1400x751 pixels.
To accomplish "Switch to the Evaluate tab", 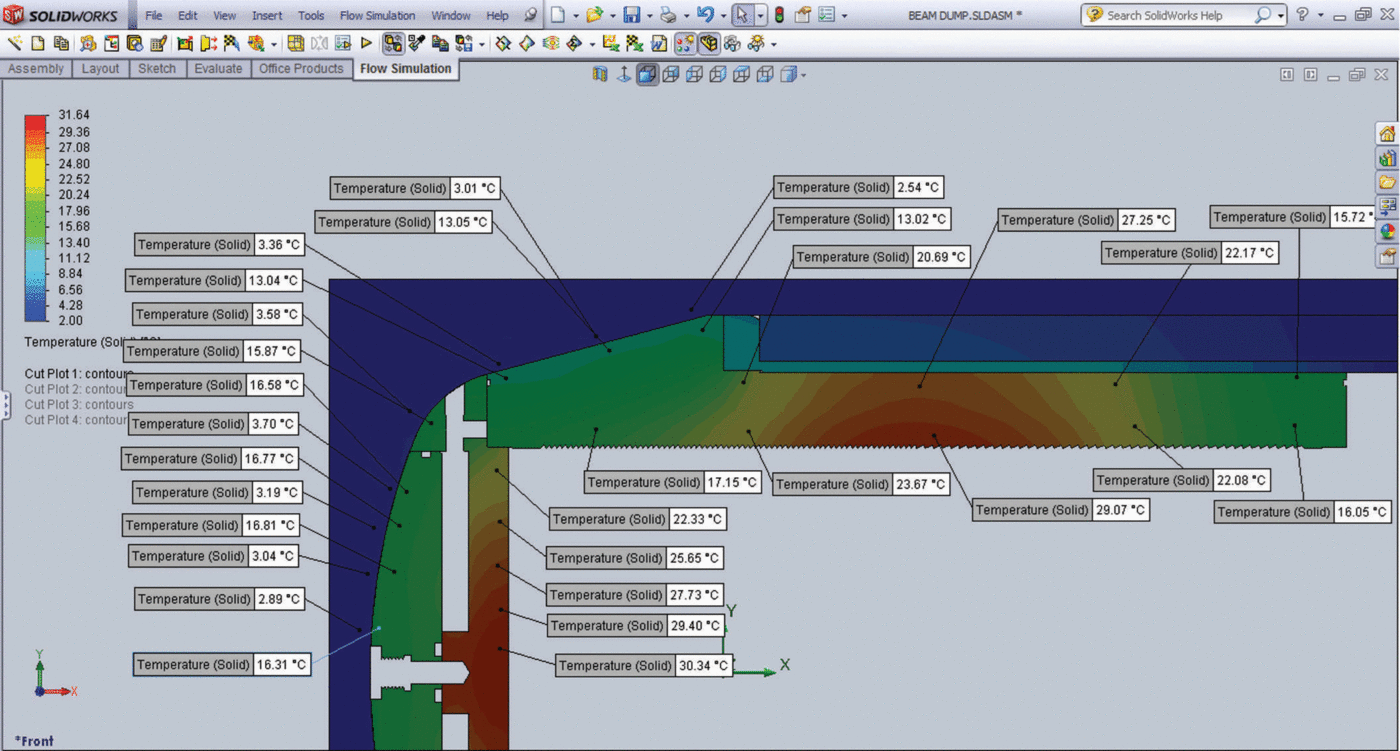I will (x=218, y=69).
